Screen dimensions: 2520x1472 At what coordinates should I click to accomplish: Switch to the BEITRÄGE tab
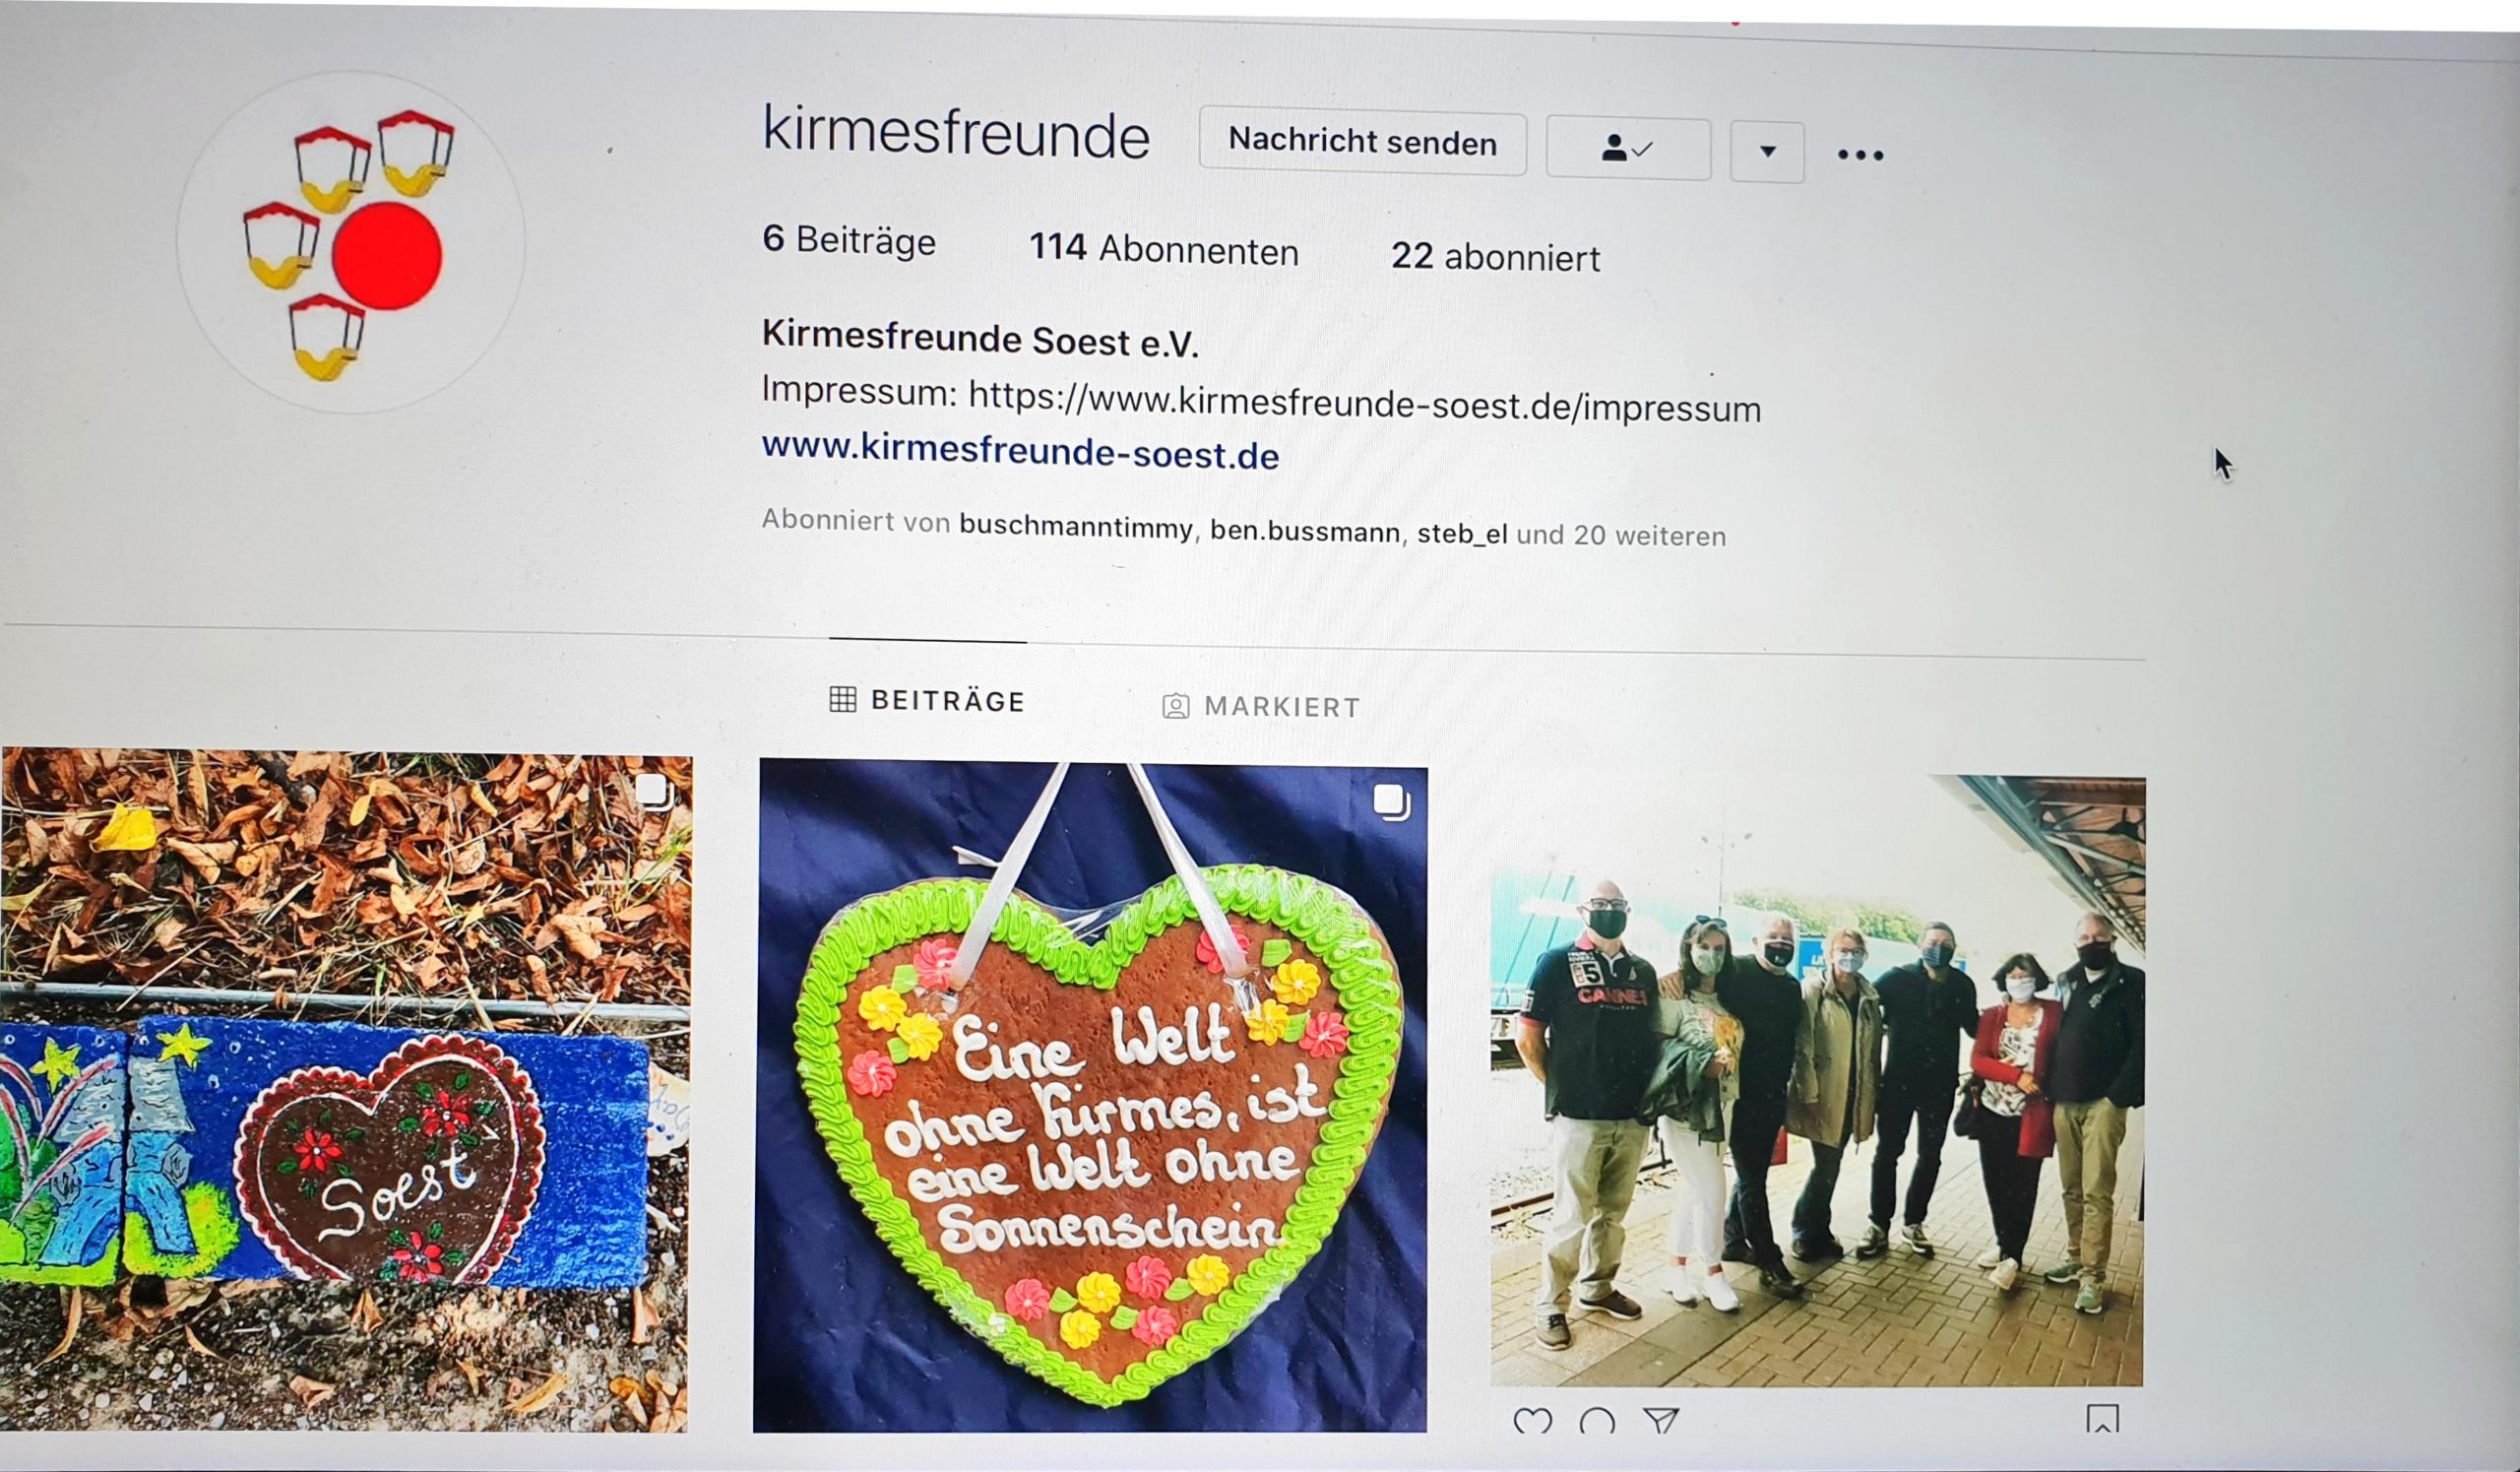coord(927,701)
